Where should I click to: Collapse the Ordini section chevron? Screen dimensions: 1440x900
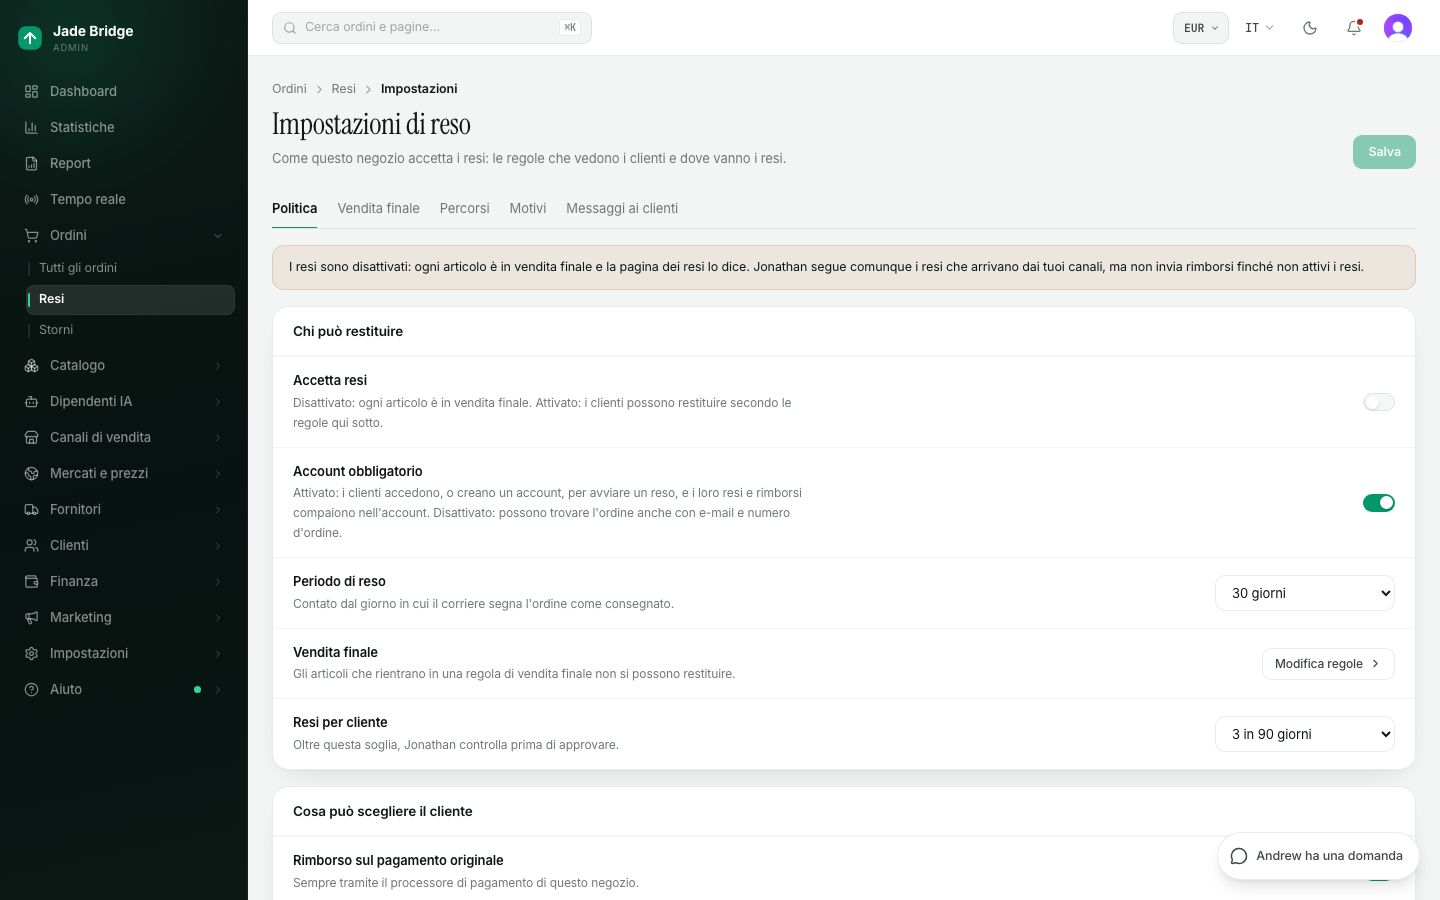[x=218, y=236]
